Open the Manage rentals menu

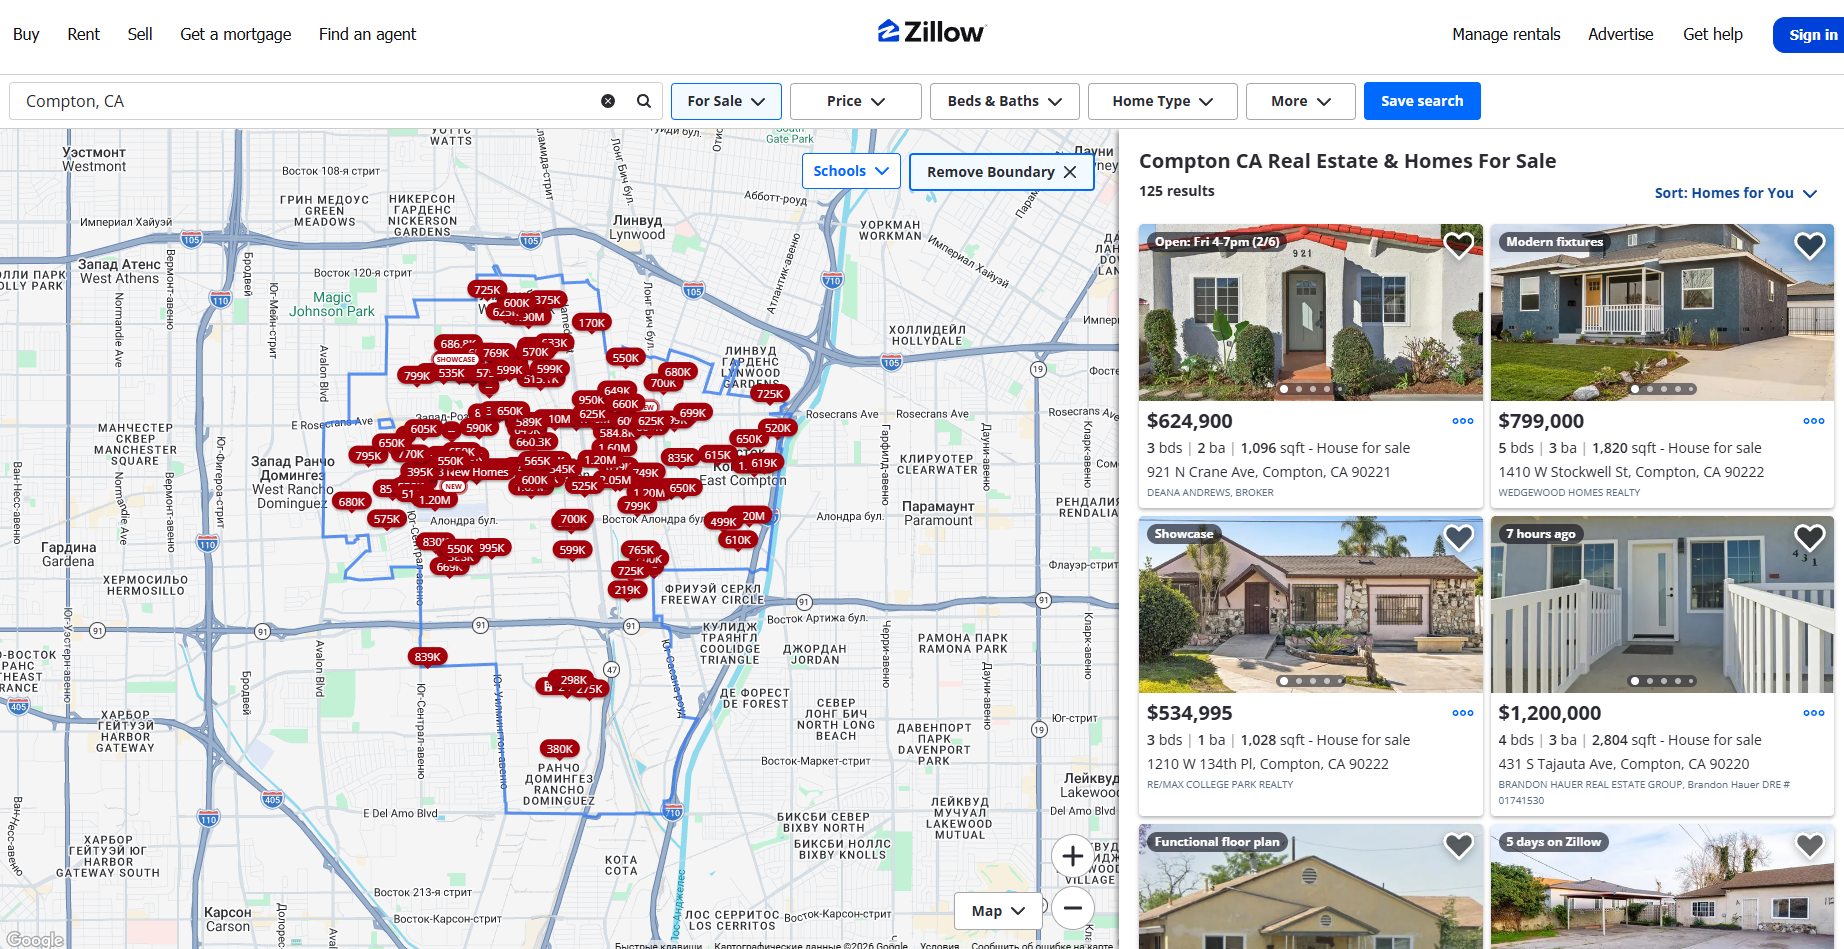(1506, 34)
